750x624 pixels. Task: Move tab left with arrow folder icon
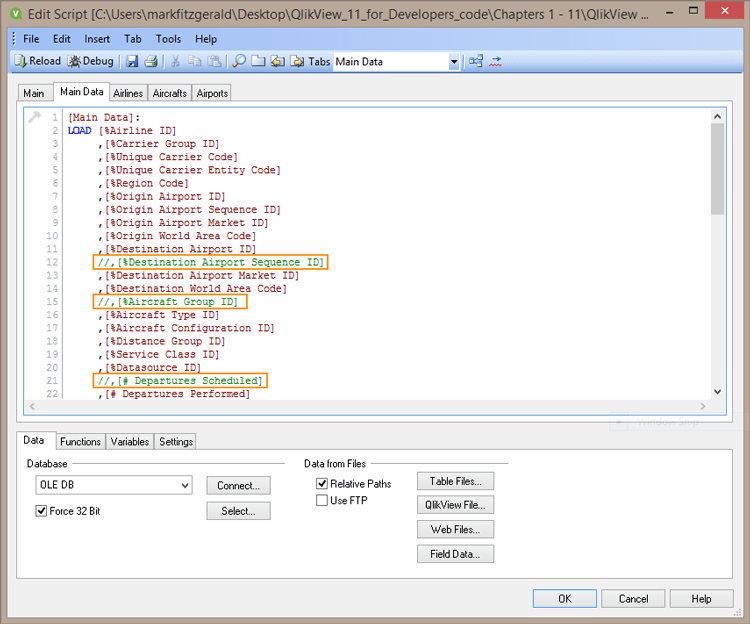click(278, 61)
